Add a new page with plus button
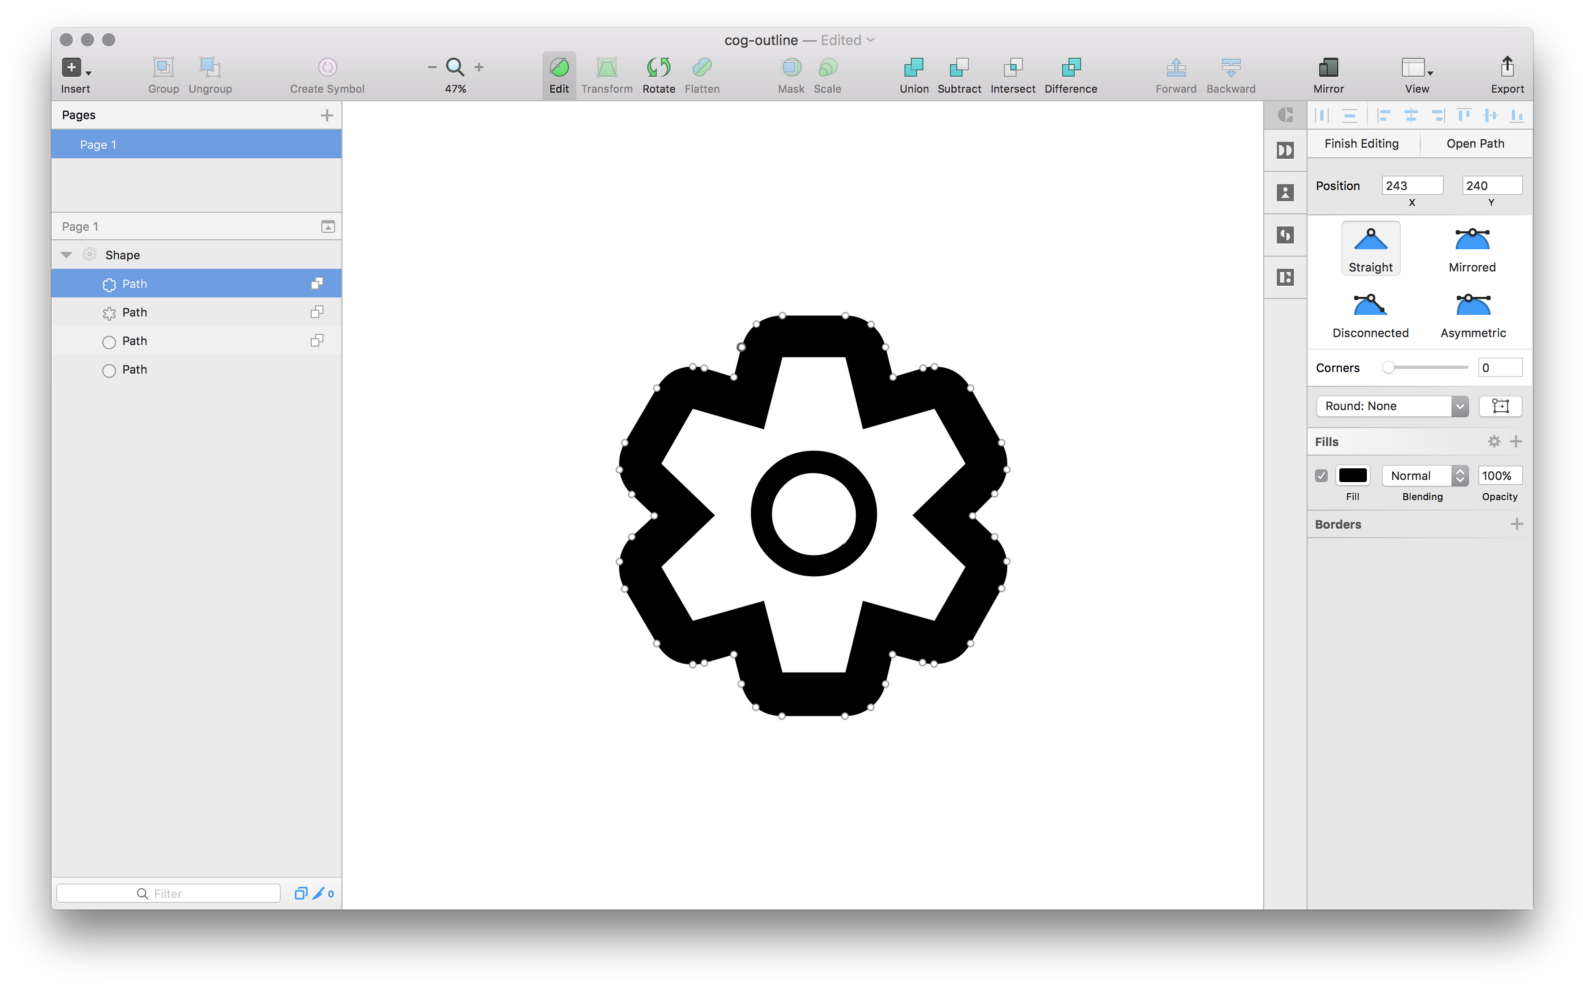1583x987 pixels. (327, 115)
